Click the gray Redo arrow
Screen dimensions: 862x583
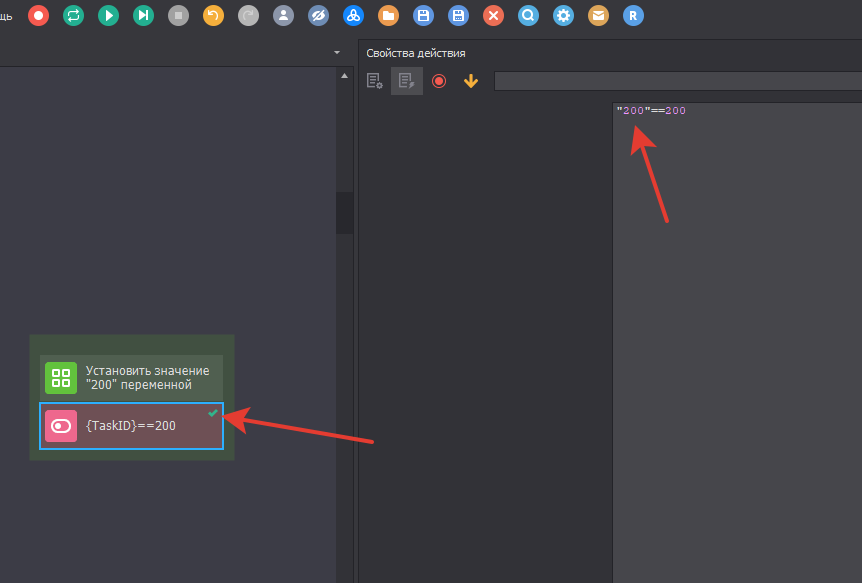248,15
